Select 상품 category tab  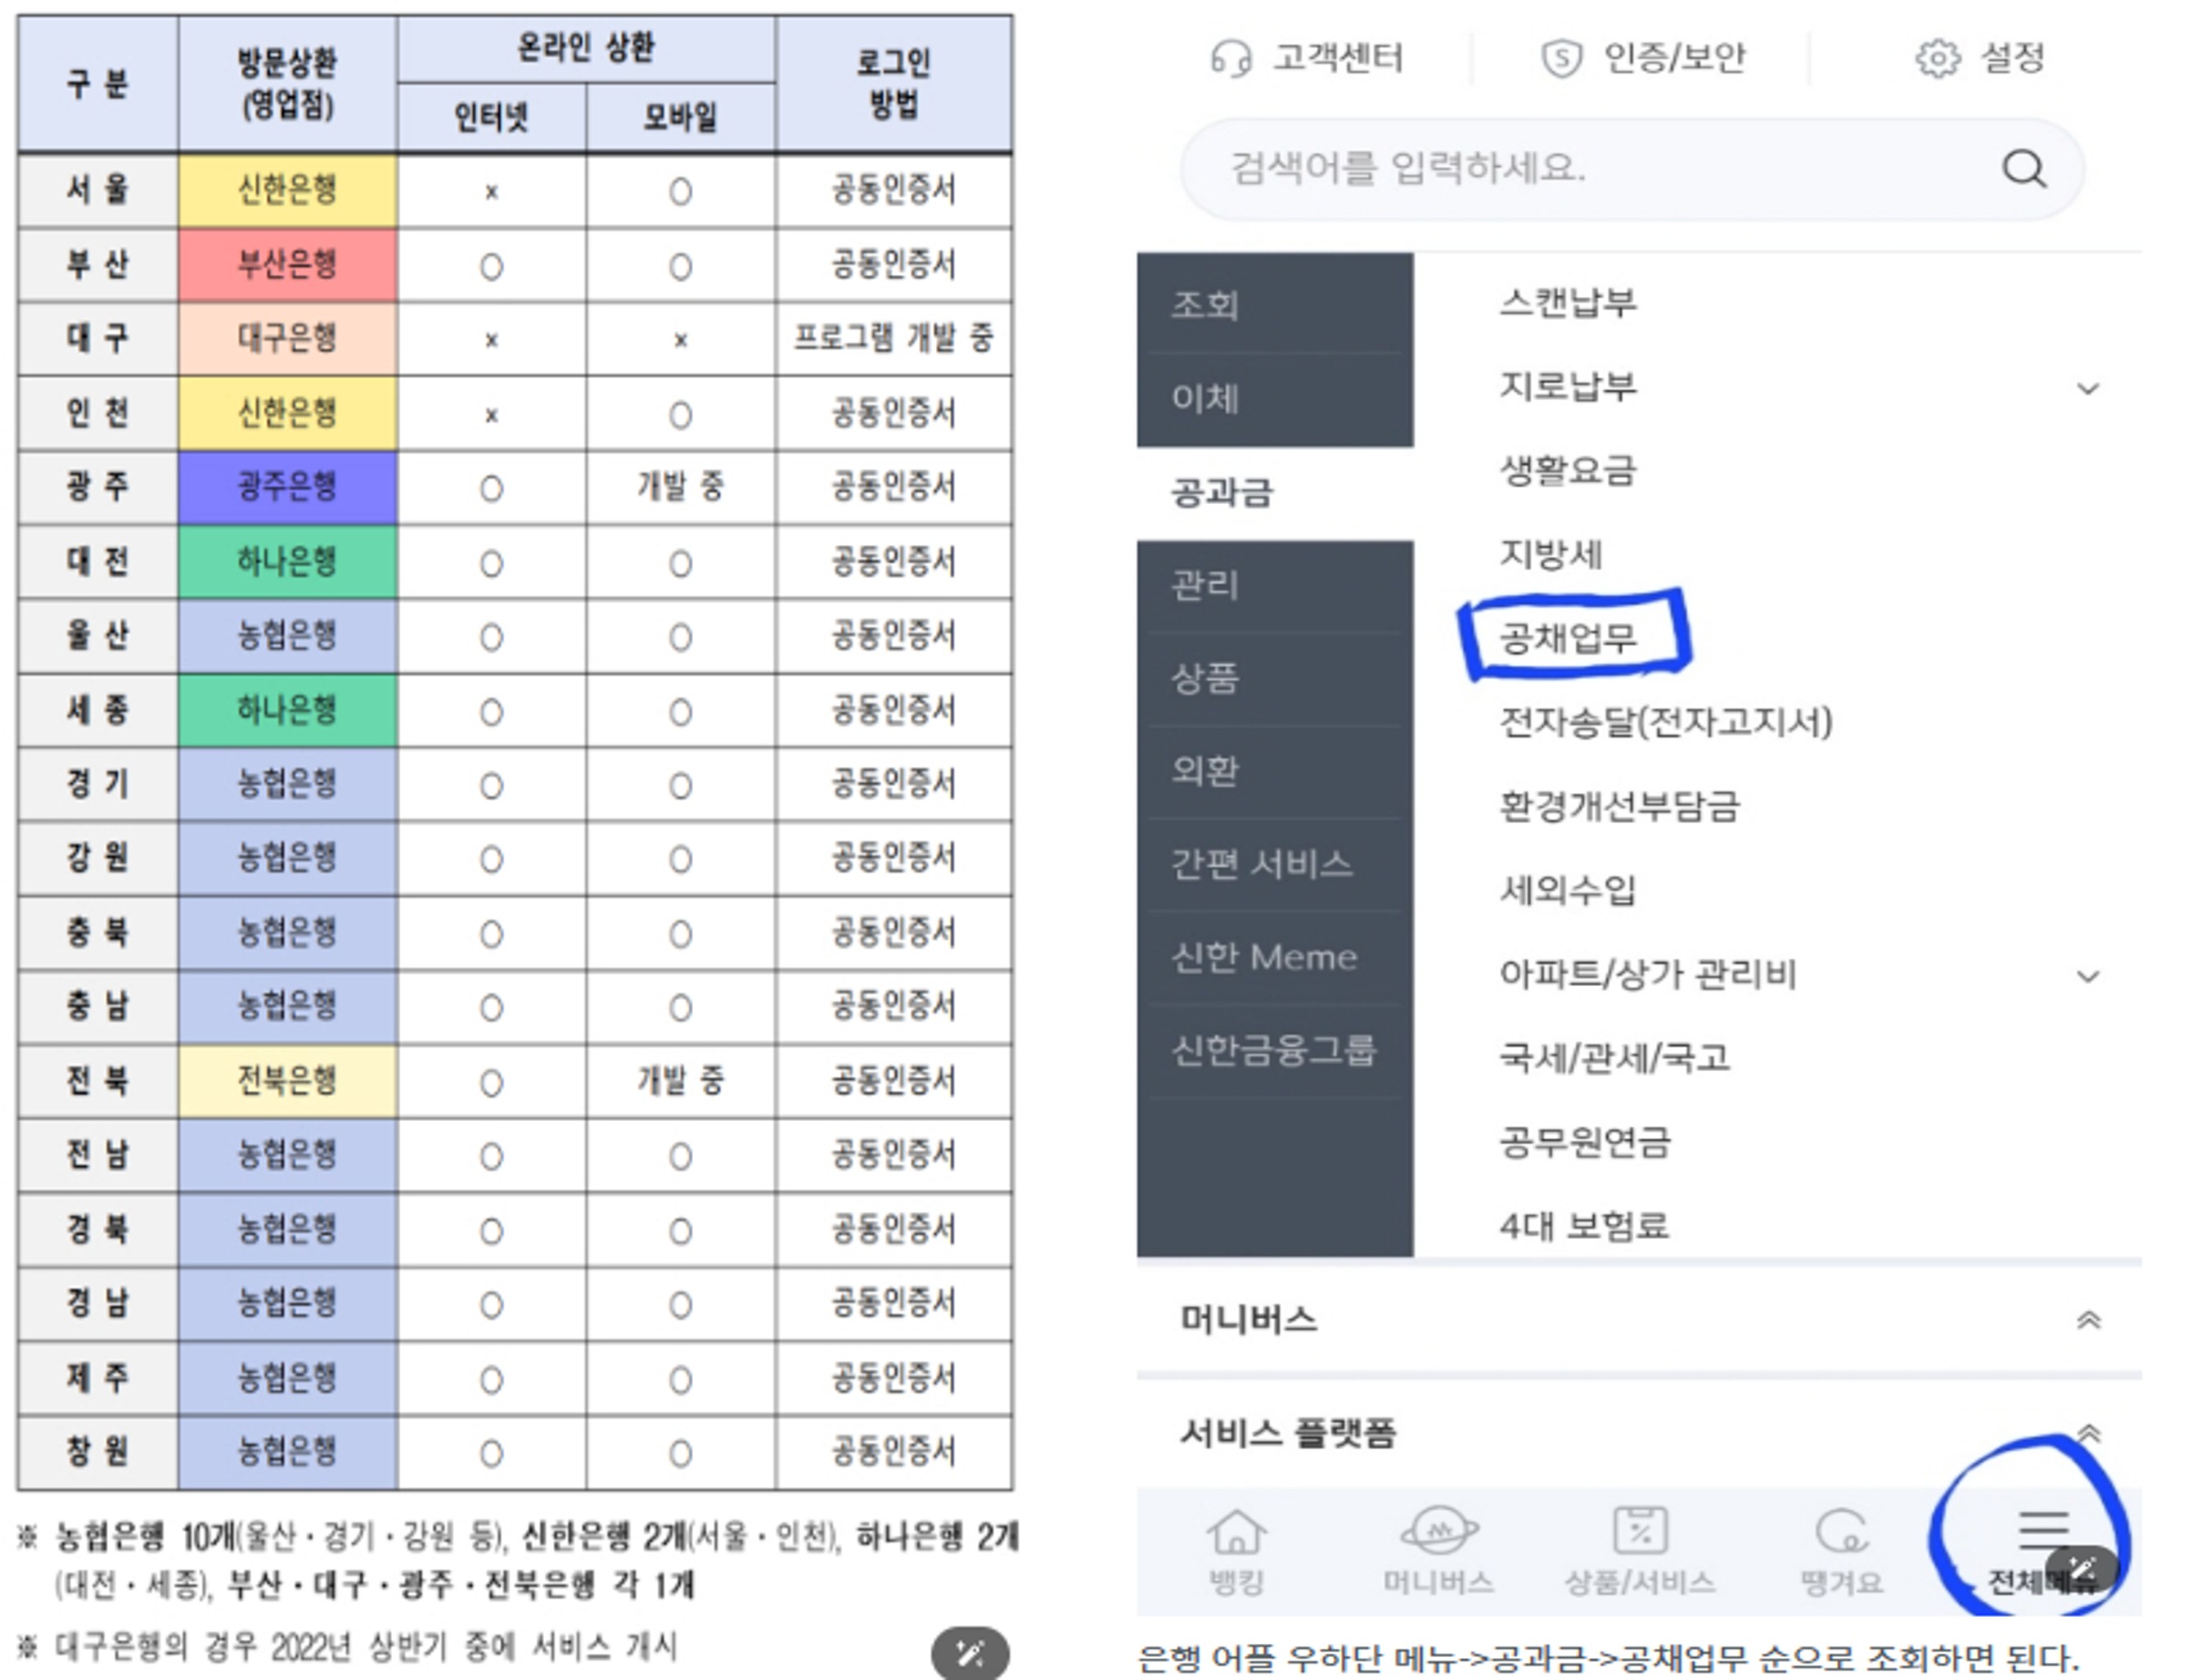1274,678
